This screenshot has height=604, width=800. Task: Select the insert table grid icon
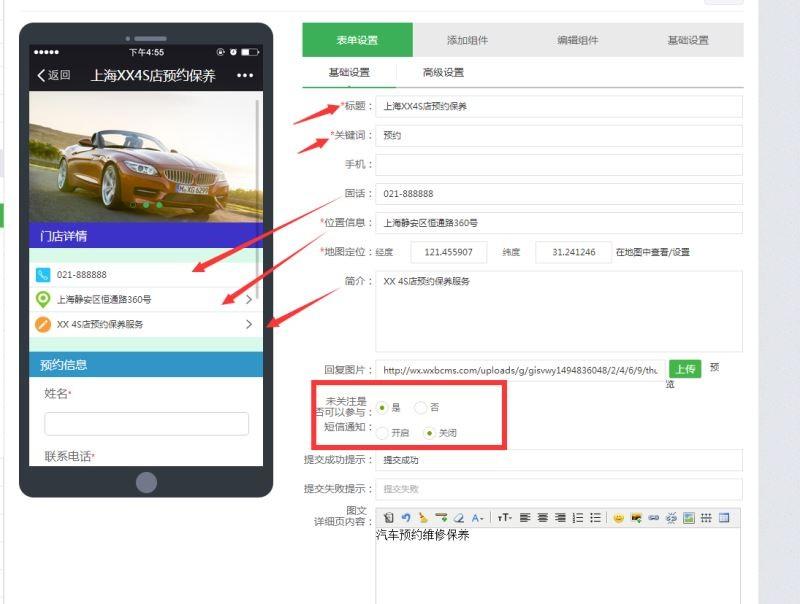tap(723, 517)
